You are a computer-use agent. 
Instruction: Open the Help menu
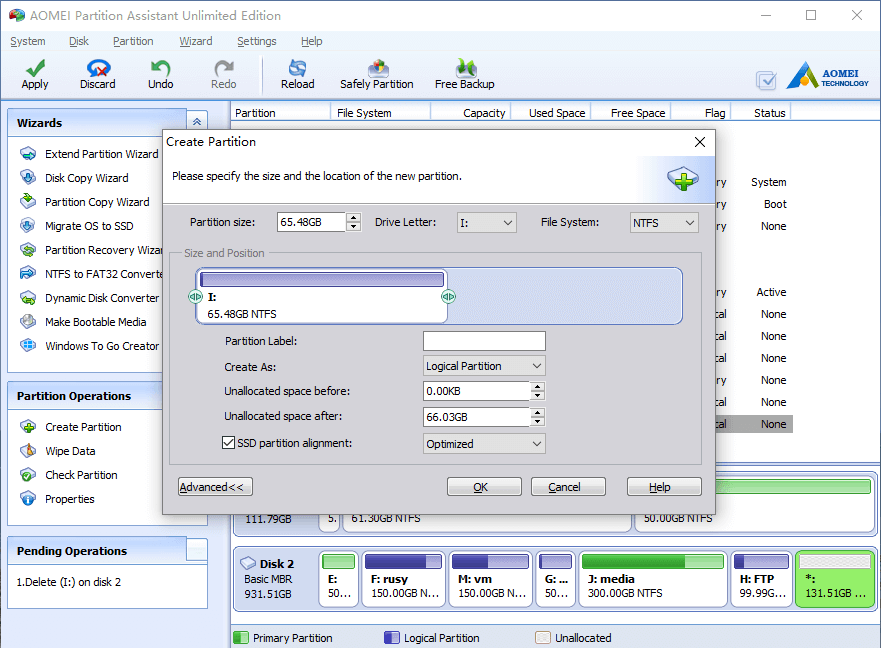point(311,41)
